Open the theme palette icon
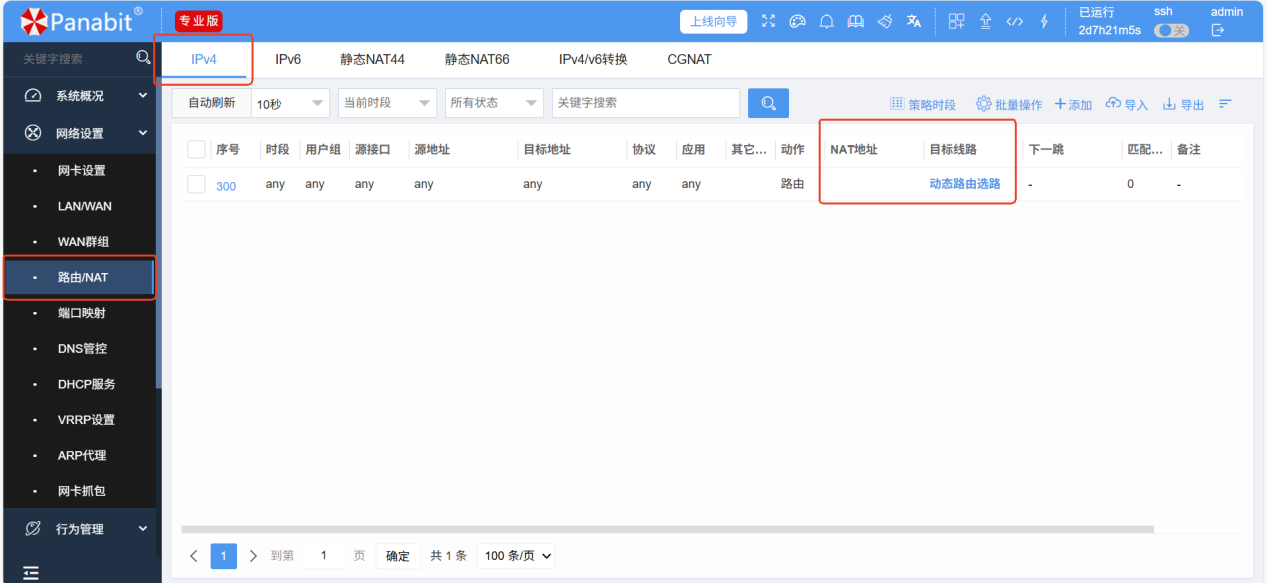This screenshot has width=1267, height=583. tap(797, 22)
